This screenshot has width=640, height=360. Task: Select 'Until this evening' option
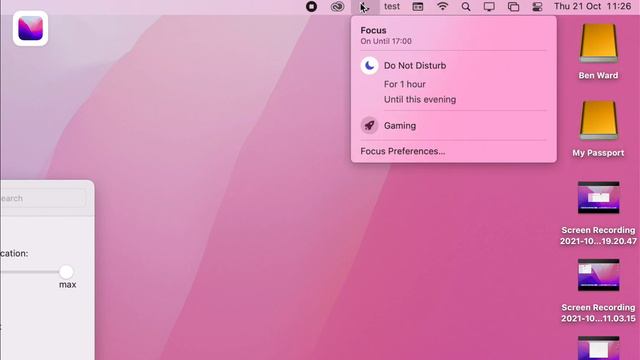coord(420,100)
